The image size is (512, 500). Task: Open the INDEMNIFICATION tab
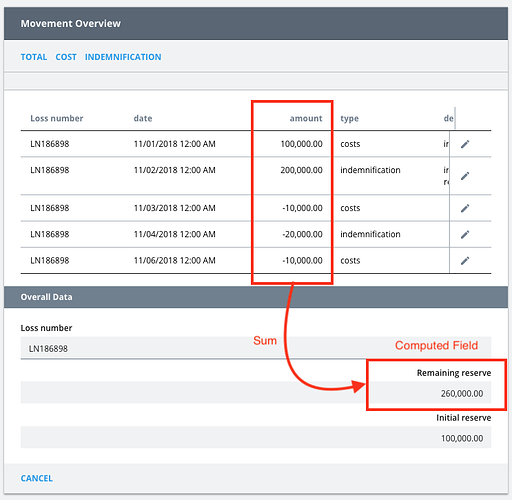pyautogui.click(x=123, y=57)
